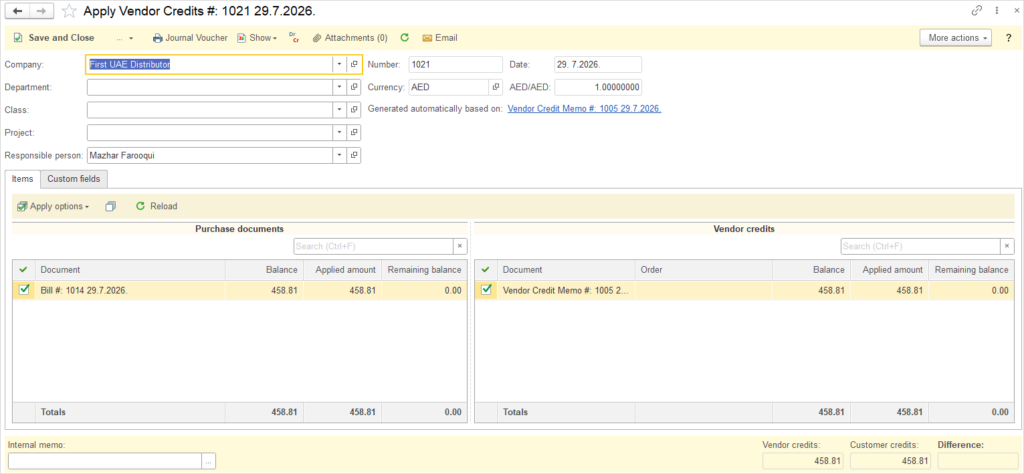Go forward with the right arrow button

pos(40,11)
